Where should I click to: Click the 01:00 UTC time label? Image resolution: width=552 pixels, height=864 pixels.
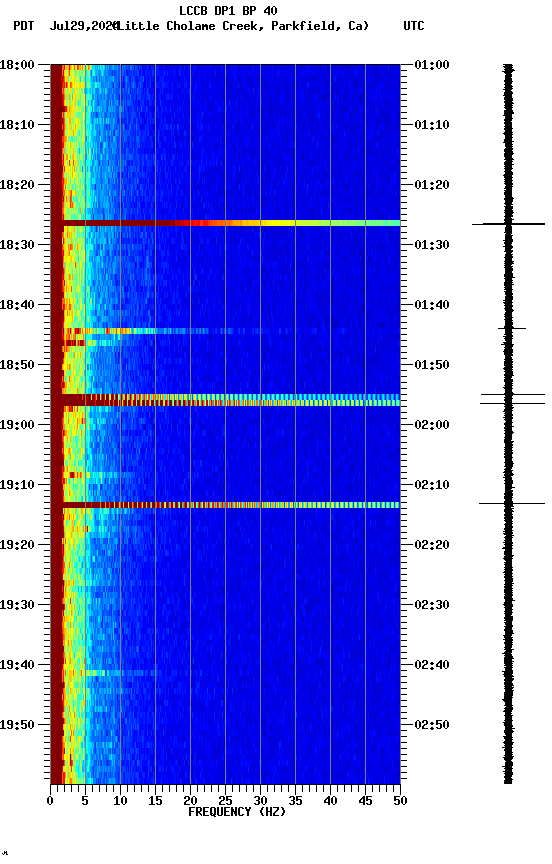pos(432,65)
